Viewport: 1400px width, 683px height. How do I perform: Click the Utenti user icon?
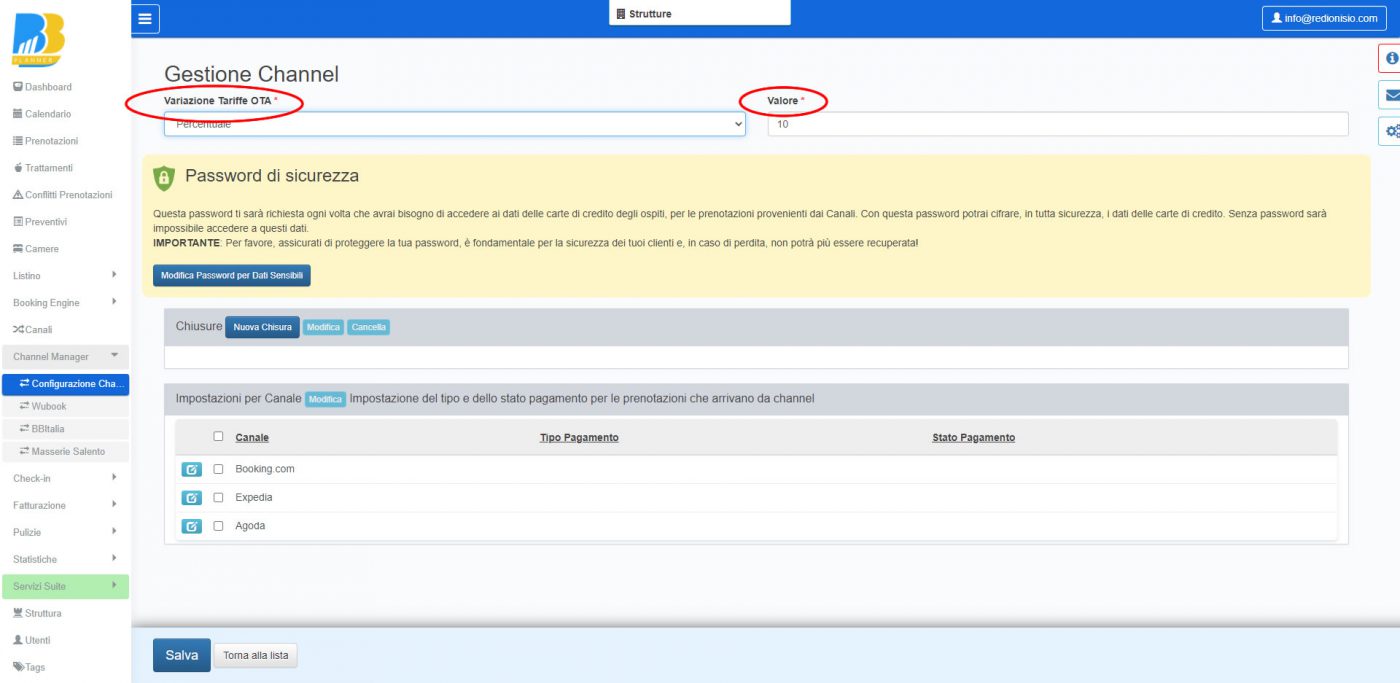tap(18, 640)
